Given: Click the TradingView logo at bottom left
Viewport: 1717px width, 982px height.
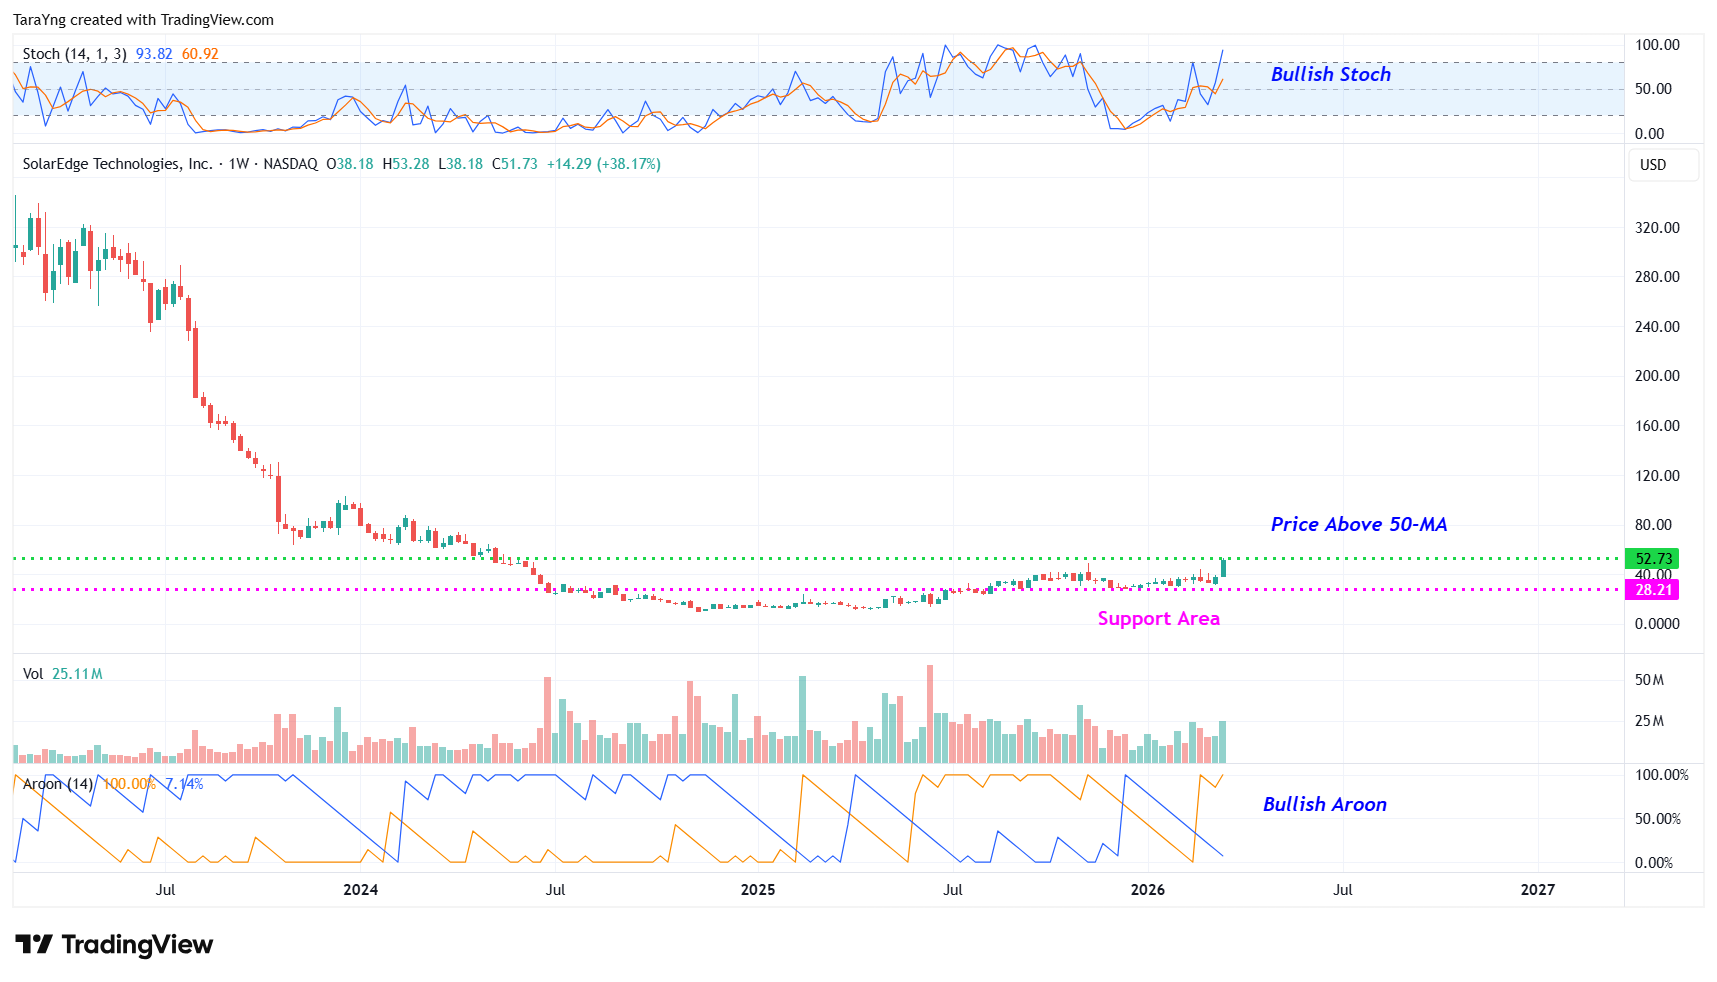Looking at the screenshot, I should point(114,945).
